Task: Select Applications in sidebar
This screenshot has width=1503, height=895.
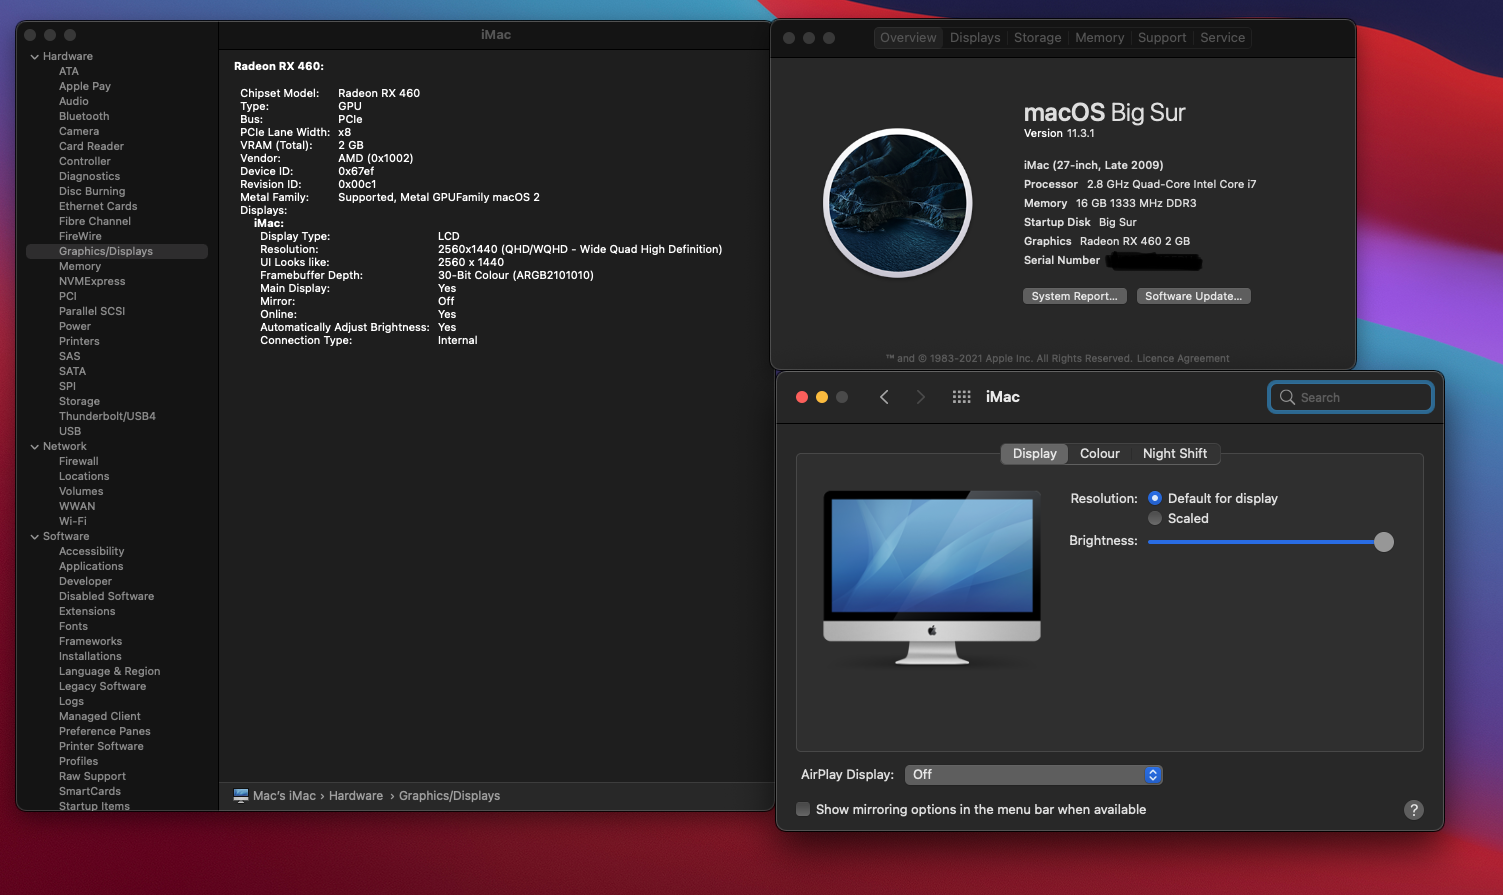Action: pyautogui.click(x=91, y=567)
